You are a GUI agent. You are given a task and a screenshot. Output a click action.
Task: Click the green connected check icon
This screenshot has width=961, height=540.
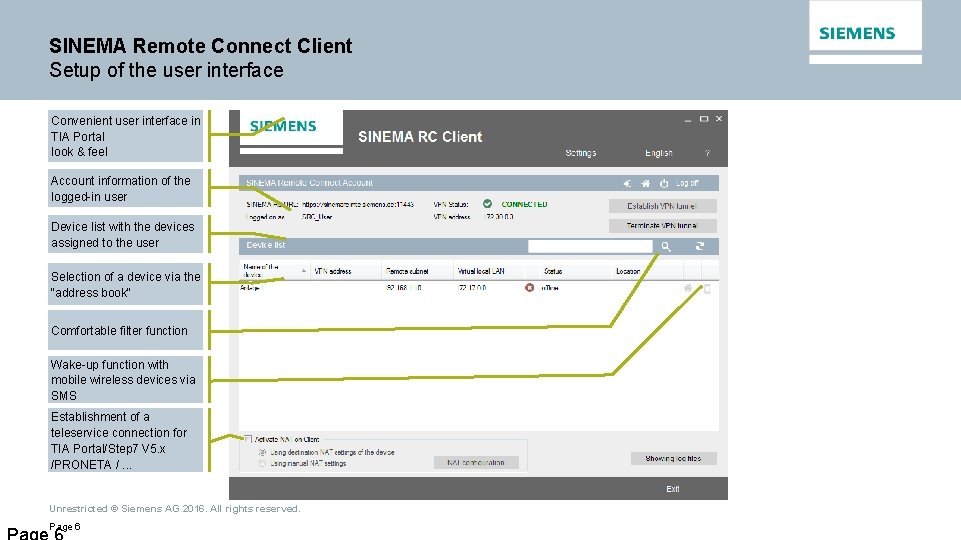[x=487, y=203]
